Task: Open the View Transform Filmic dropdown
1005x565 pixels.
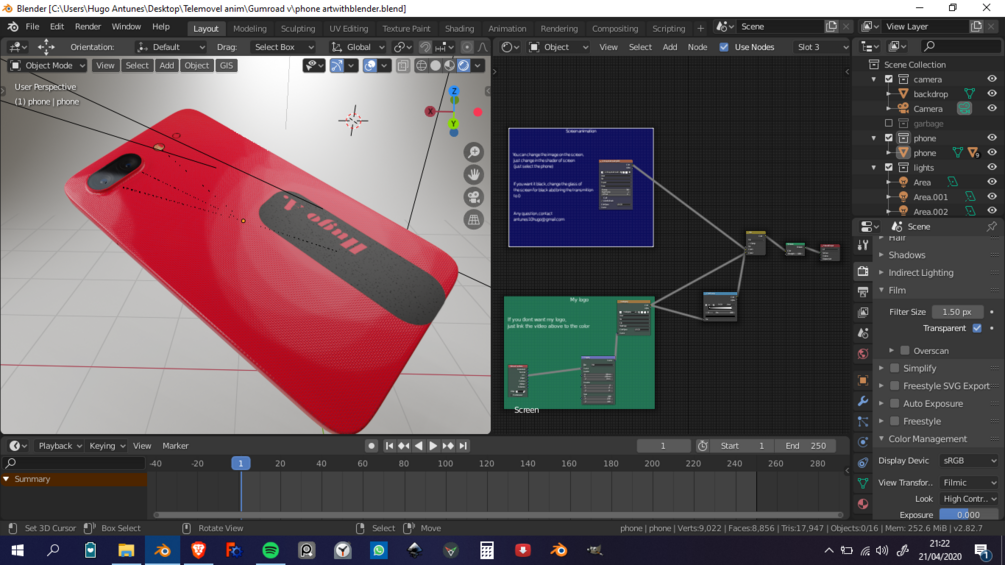Action: point(969,482)
